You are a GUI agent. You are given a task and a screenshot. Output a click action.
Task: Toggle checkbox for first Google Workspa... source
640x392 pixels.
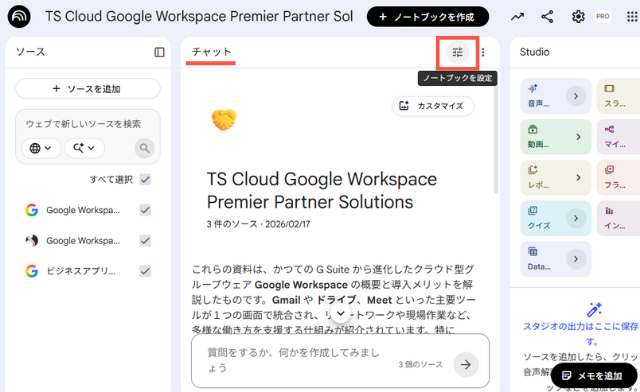pos(145,210)
